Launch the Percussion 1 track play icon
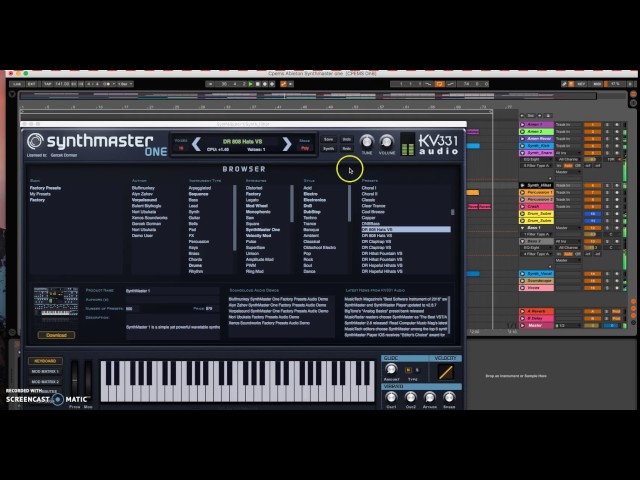Screen dimensions: 640x480 tap(522, 192)
